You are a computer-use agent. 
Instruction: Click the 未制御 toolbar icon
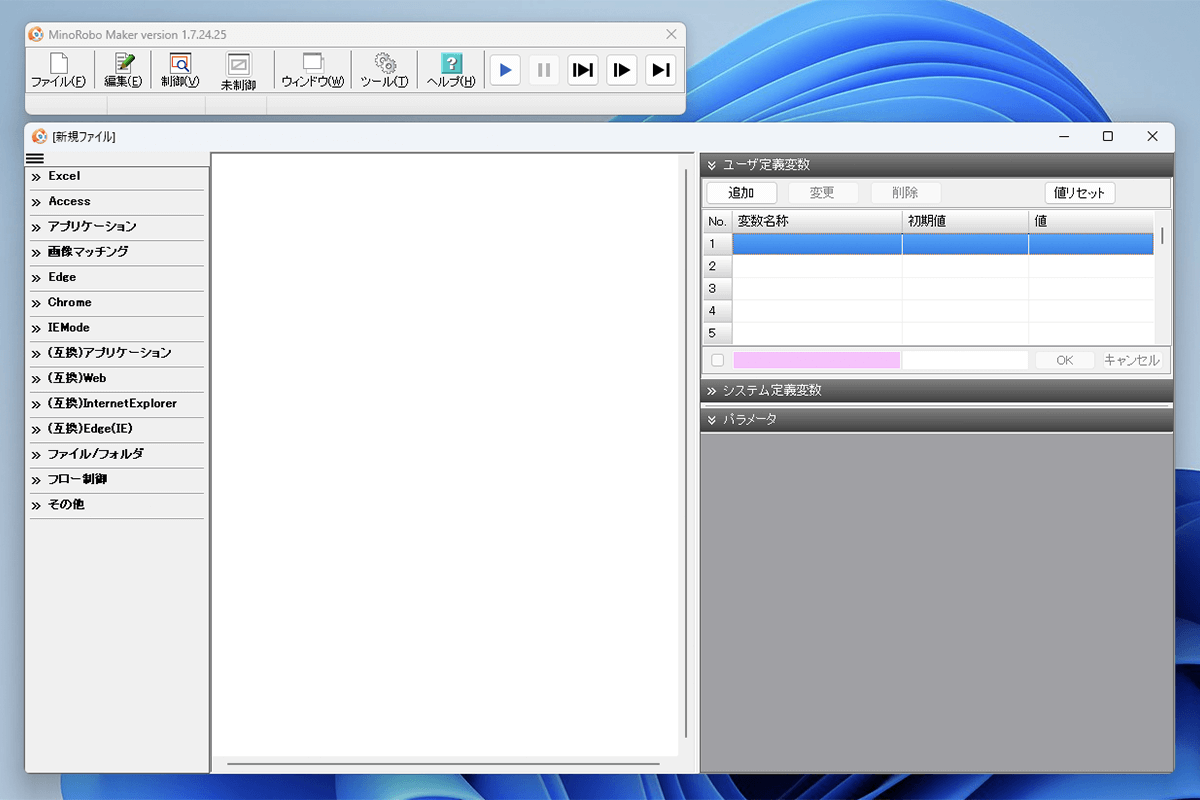238,70
